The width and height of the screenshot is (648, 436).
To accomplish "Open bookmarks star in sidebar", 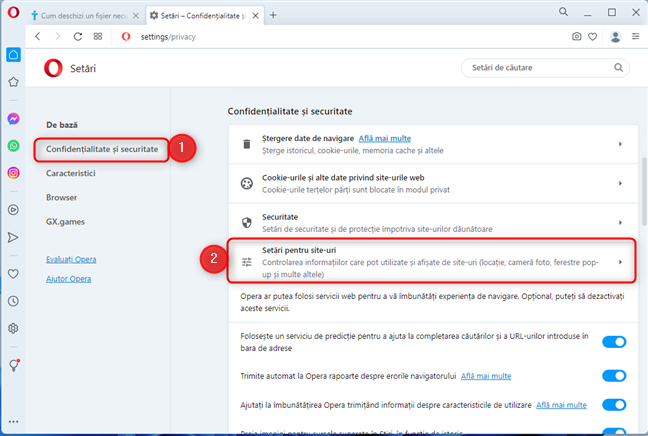I will pos(13,82).
